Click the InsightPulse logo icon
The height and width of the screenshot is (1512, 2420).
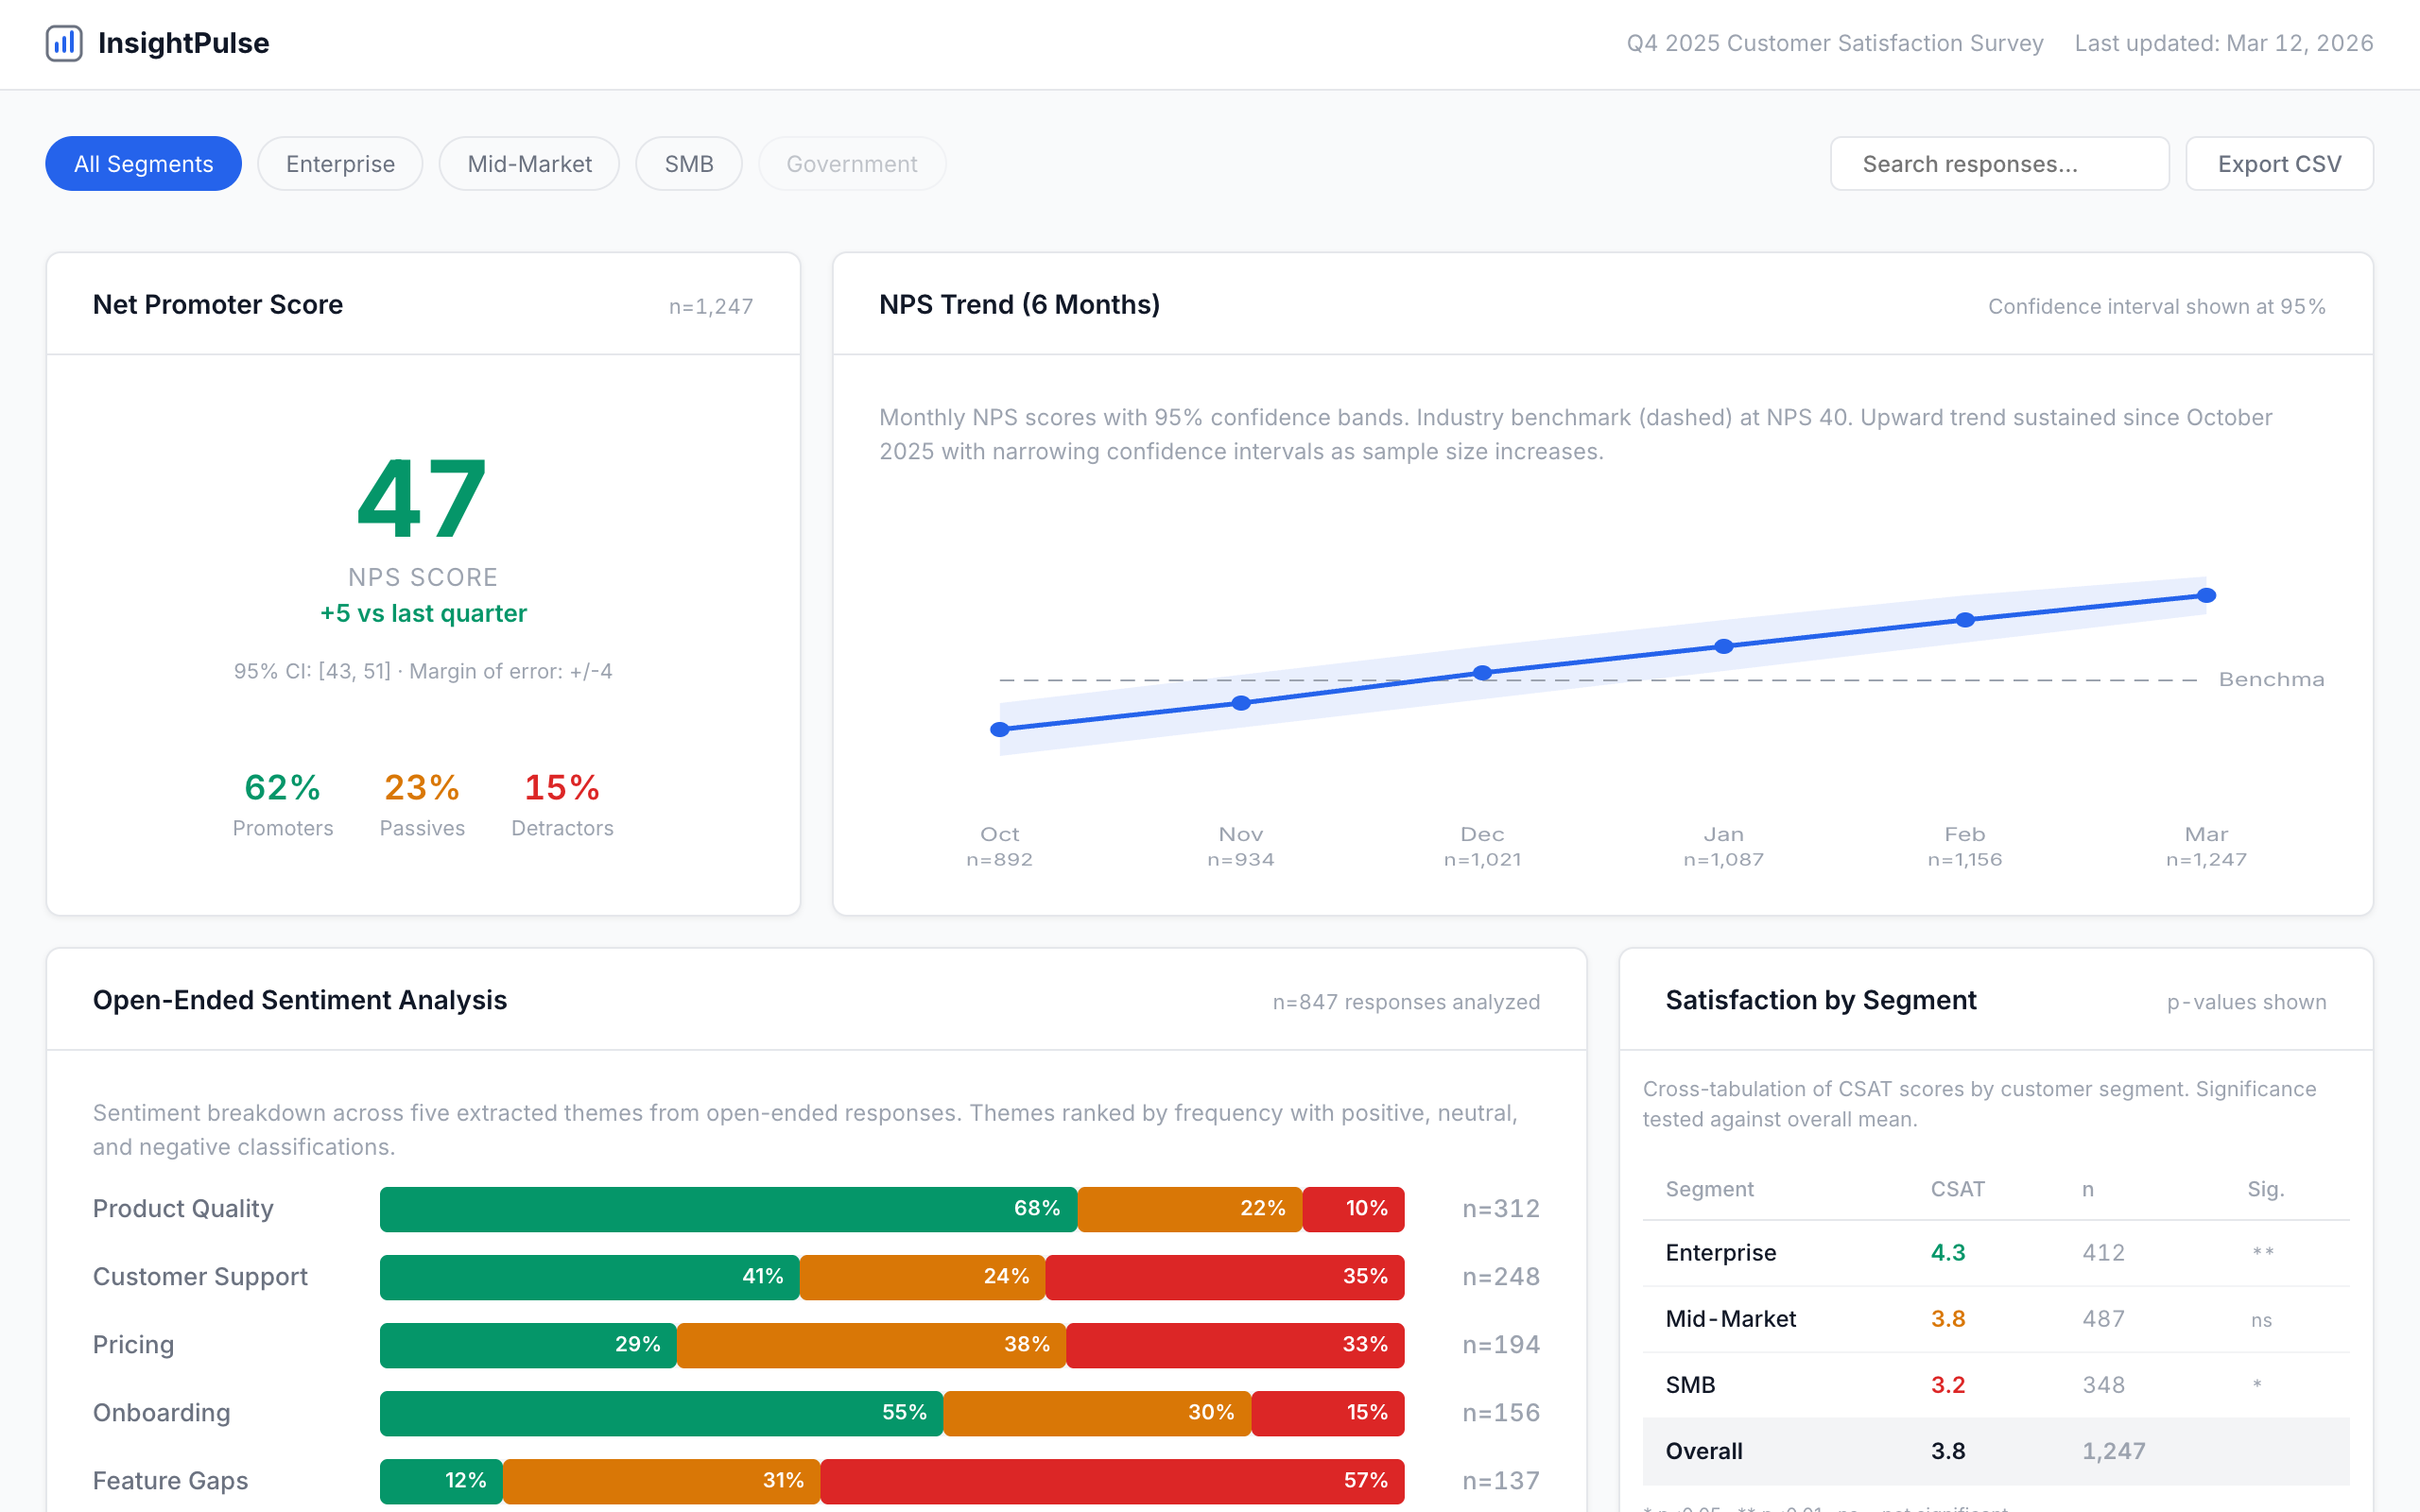coord(64,43)
